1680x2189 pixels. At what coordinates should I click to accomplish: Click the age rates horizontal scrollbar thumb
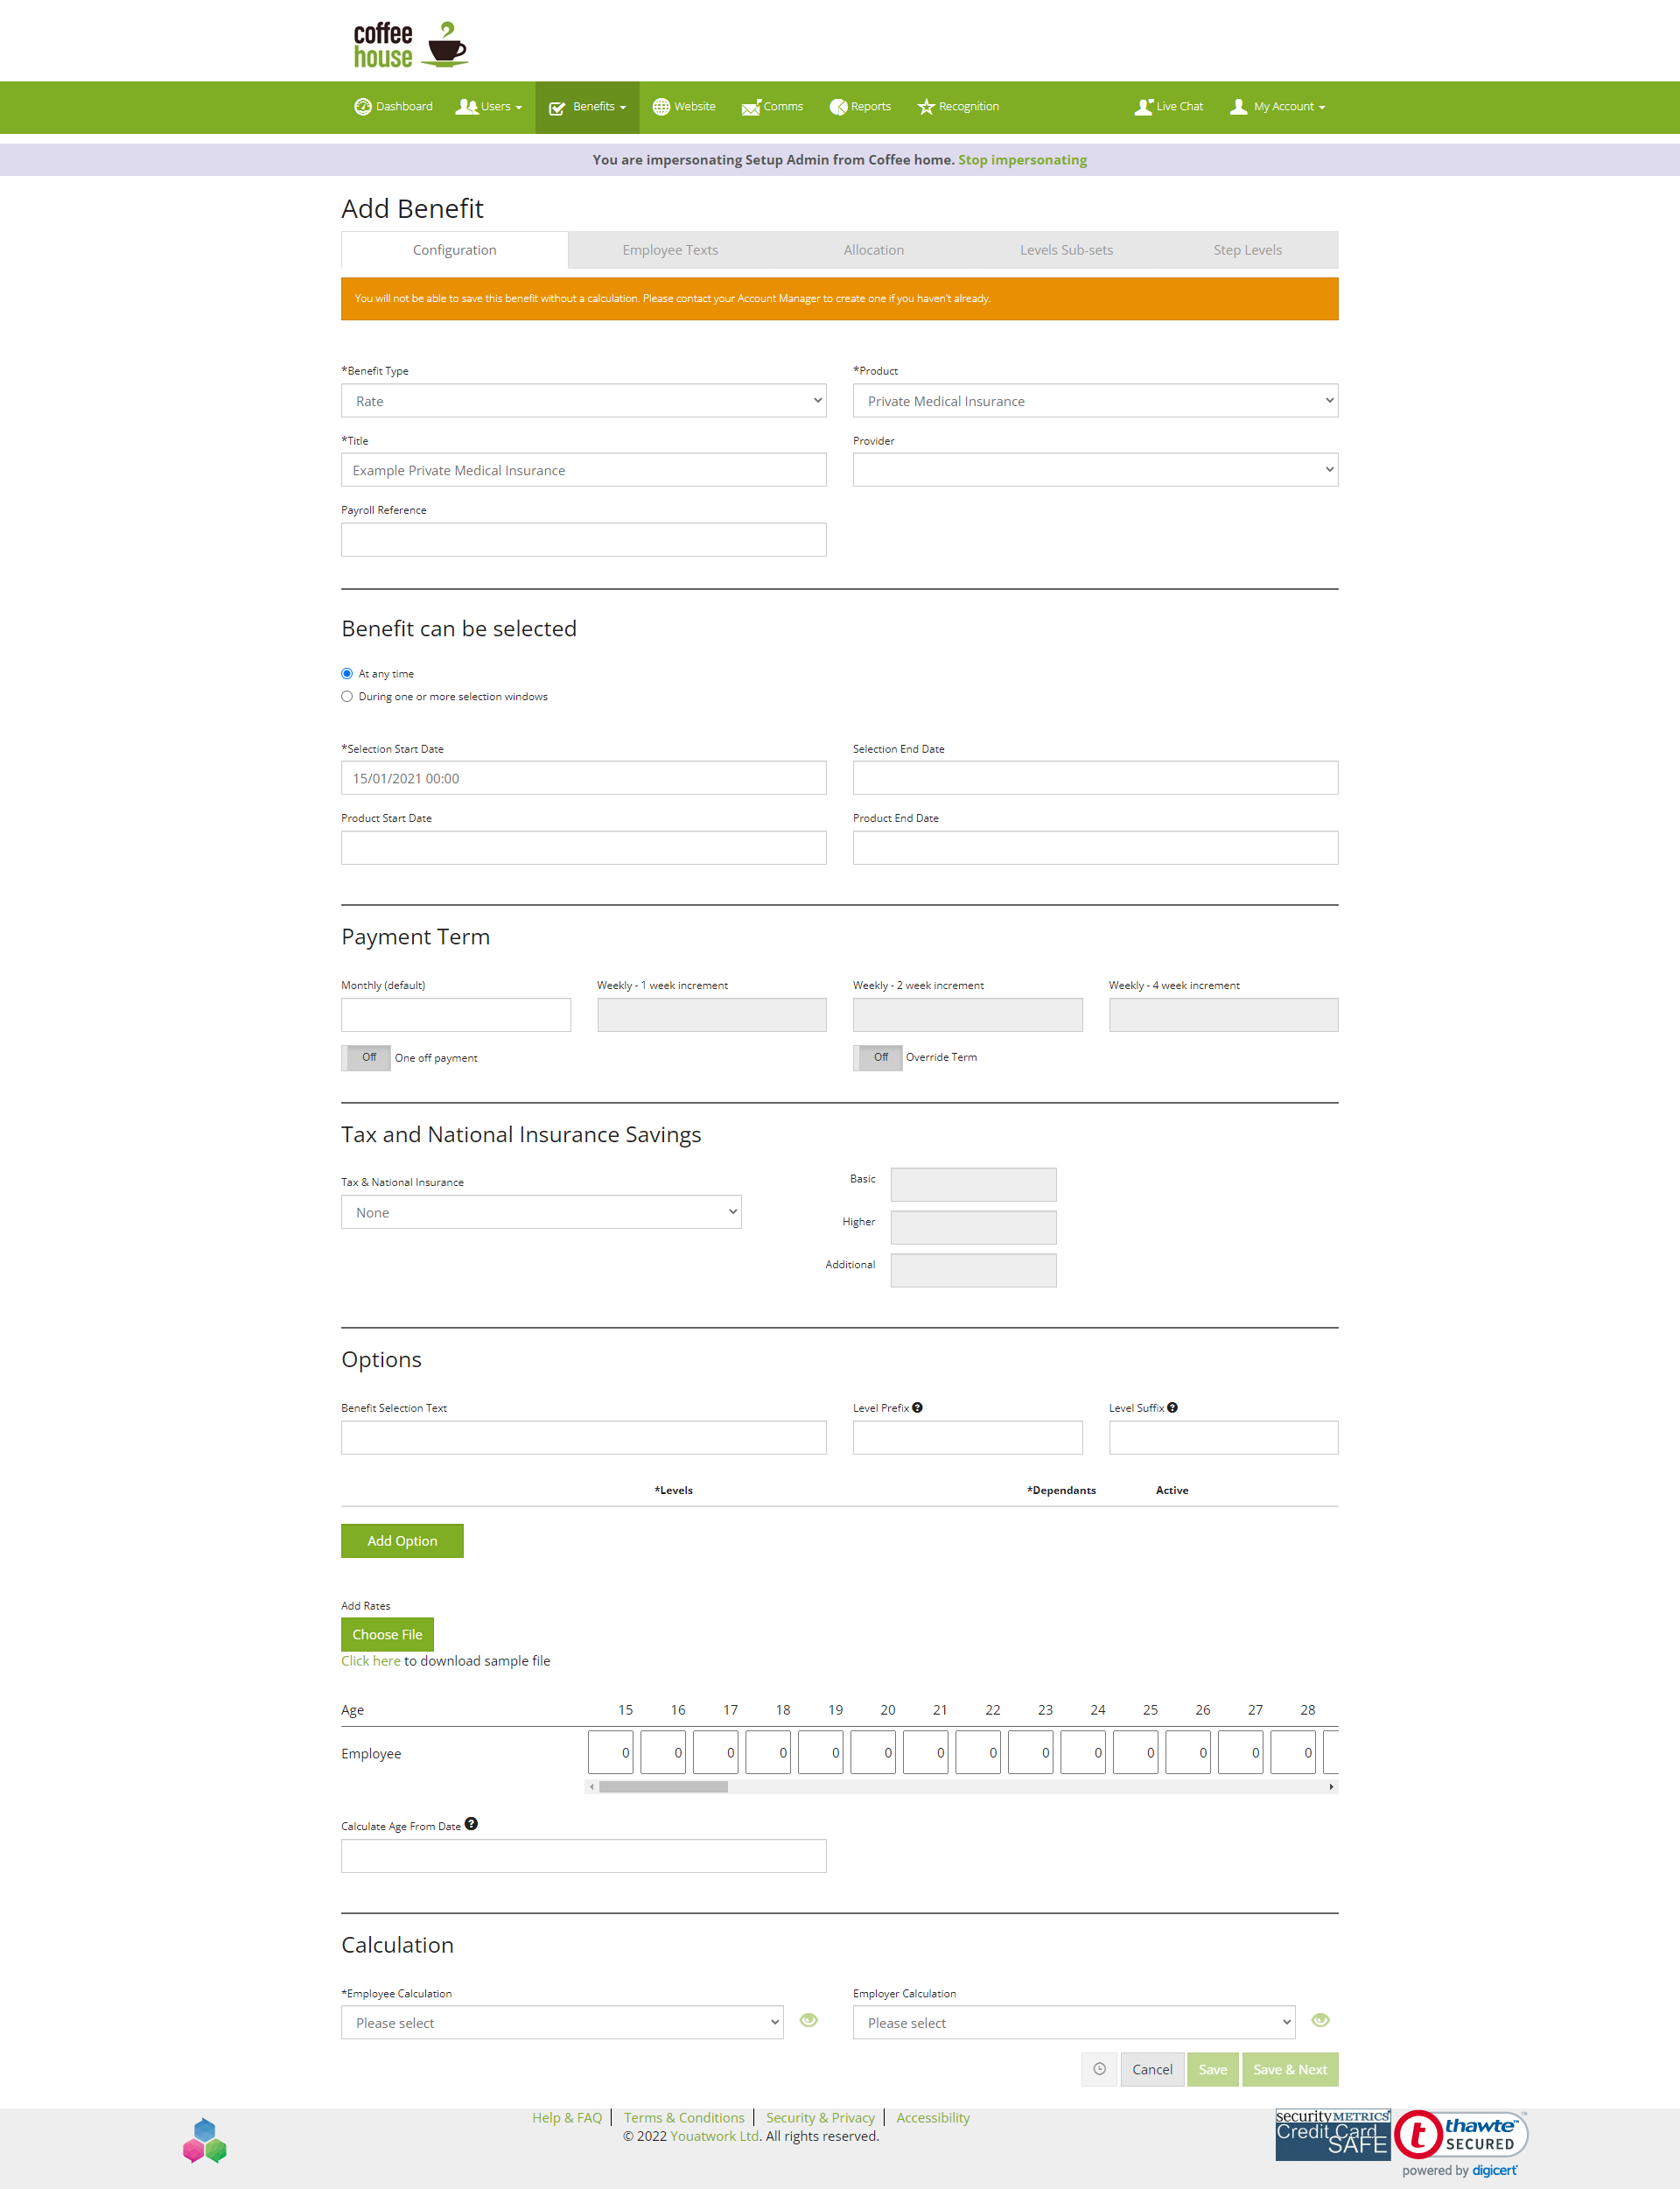coord(663,1787)
